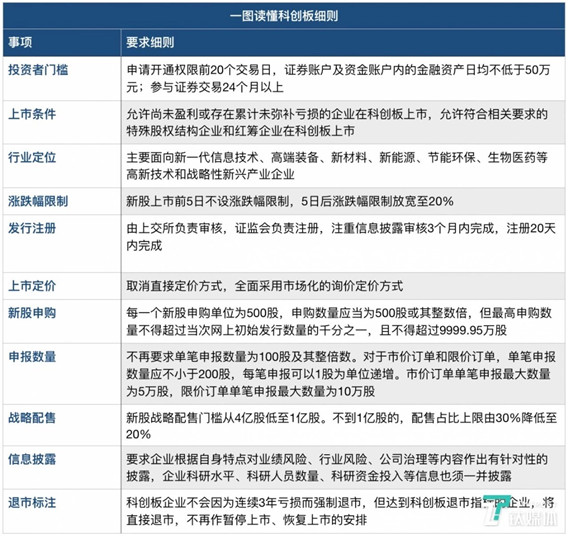
Task: Open the 行业定位 item
Action: click(x=32, y=157)
